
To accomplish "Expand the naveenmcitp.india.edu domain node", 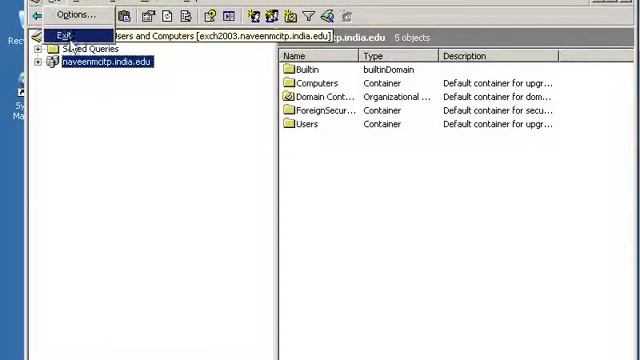I will [38, 62].
